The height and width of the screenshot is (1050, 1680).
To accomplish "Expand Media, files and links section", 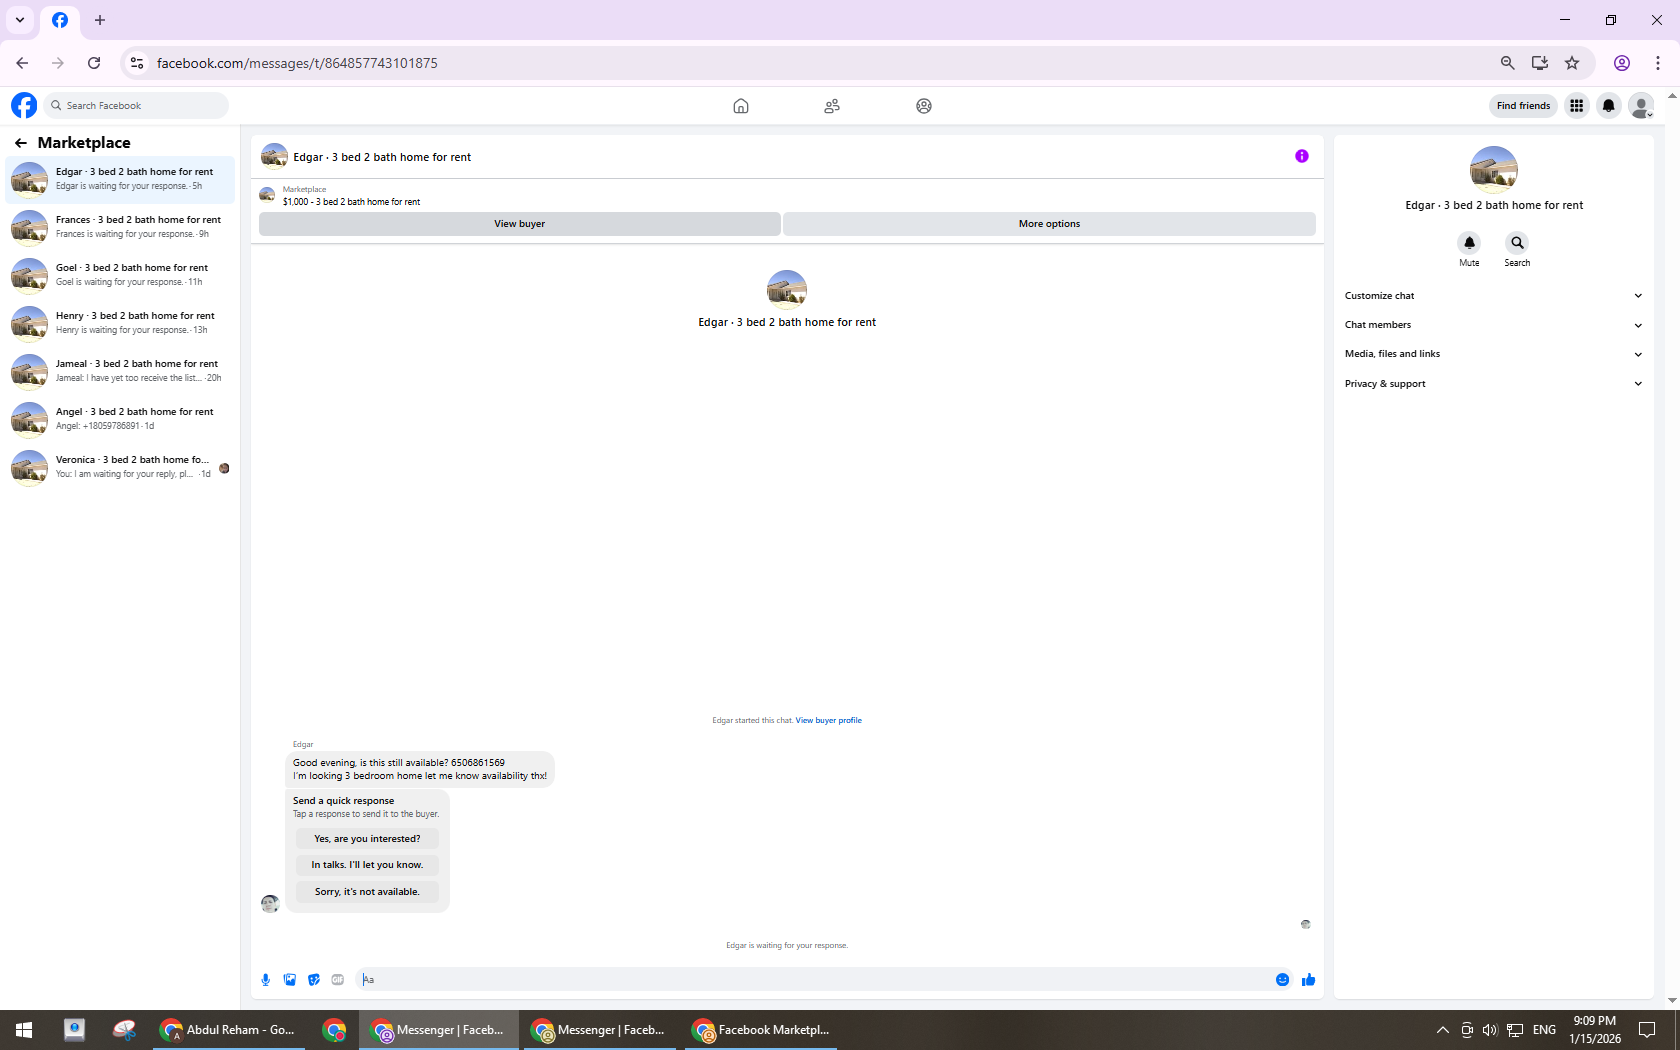I will pos(1493,354).
